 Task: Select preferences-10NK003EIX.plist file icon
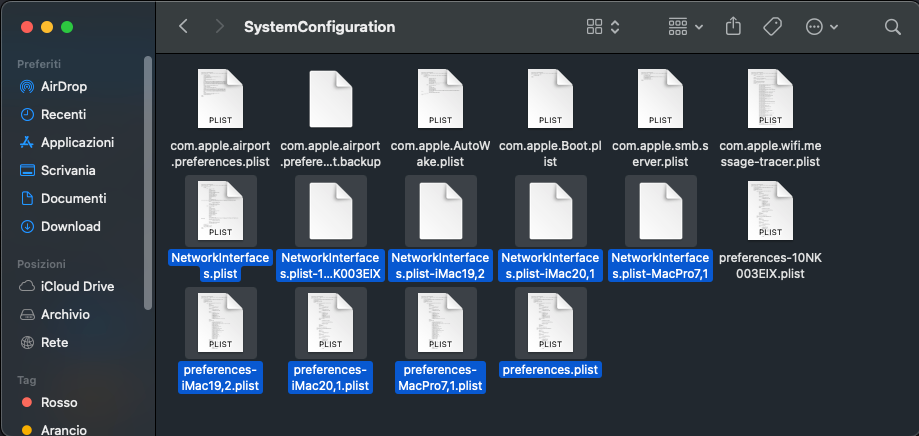tap(770, 210)
